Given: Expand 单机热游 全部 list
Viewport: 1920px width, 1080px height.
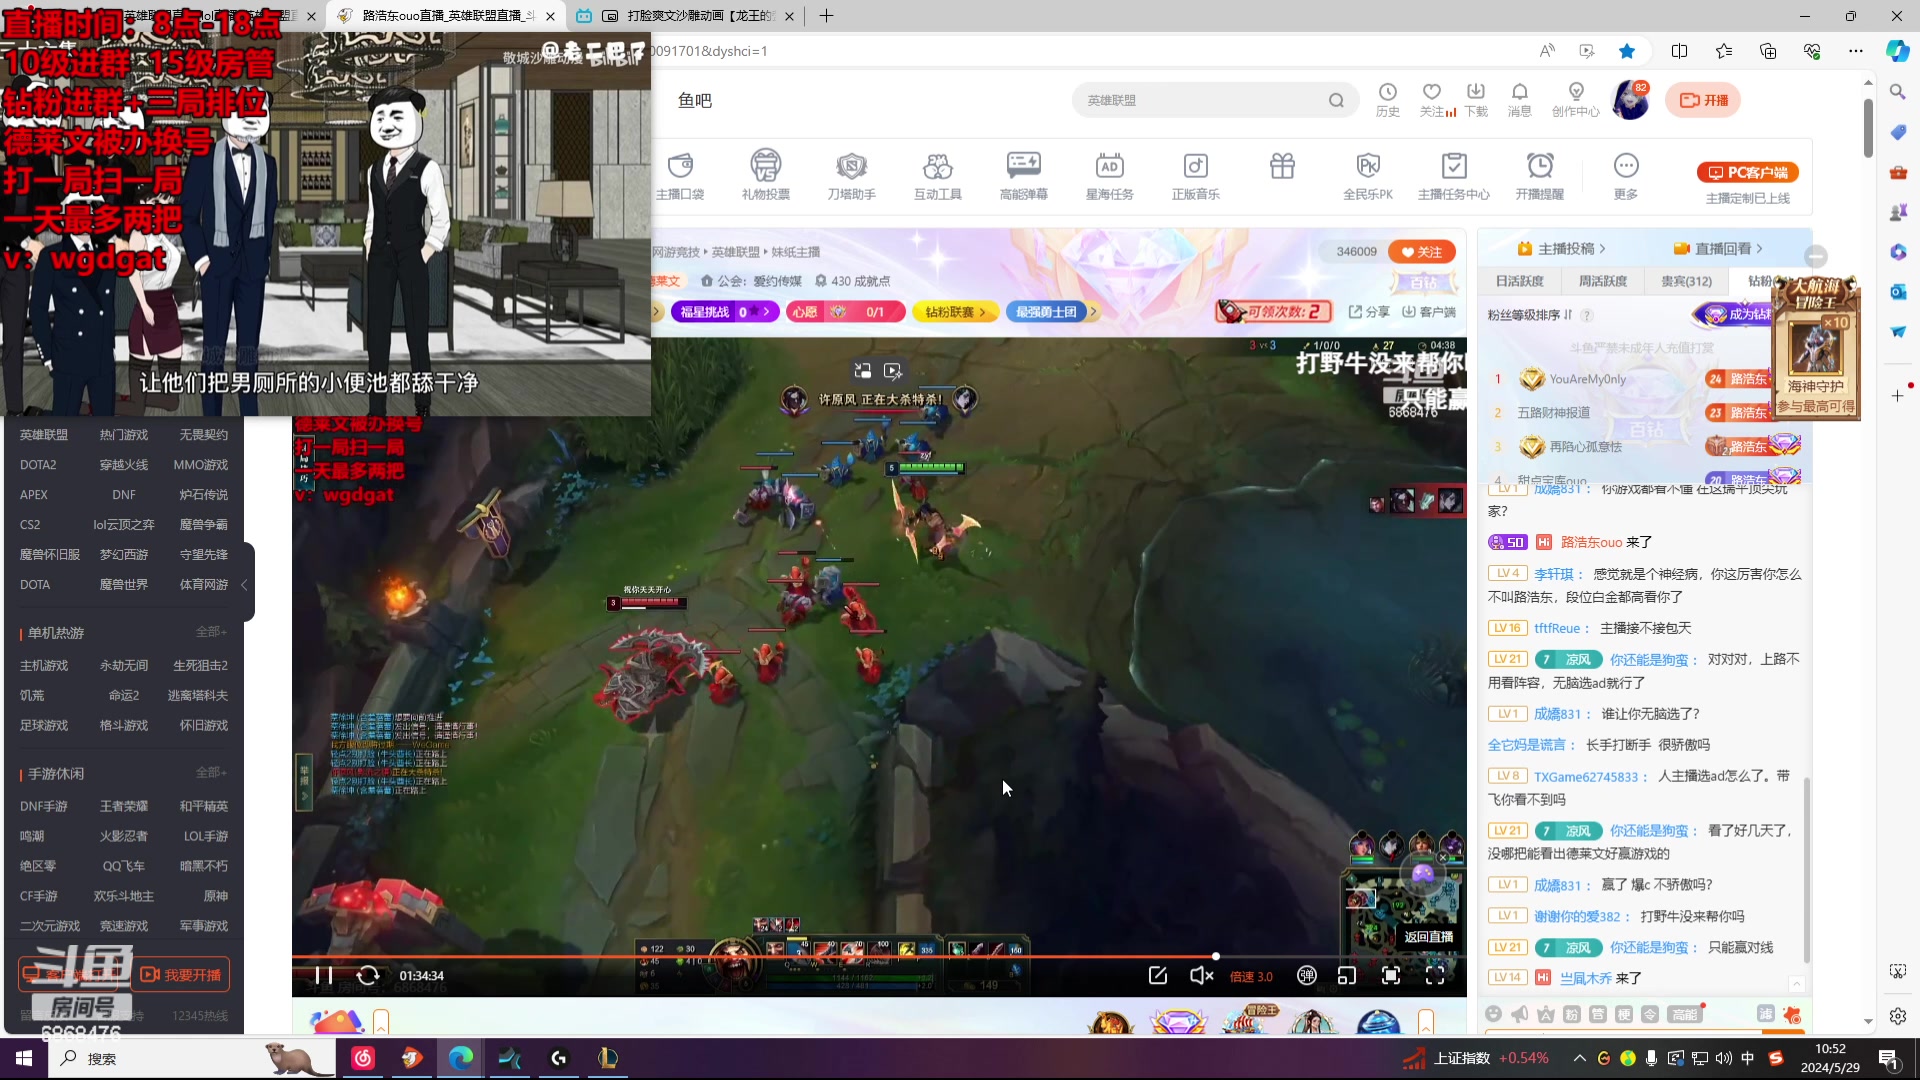Looking at the screenshot, I should 211,632.
